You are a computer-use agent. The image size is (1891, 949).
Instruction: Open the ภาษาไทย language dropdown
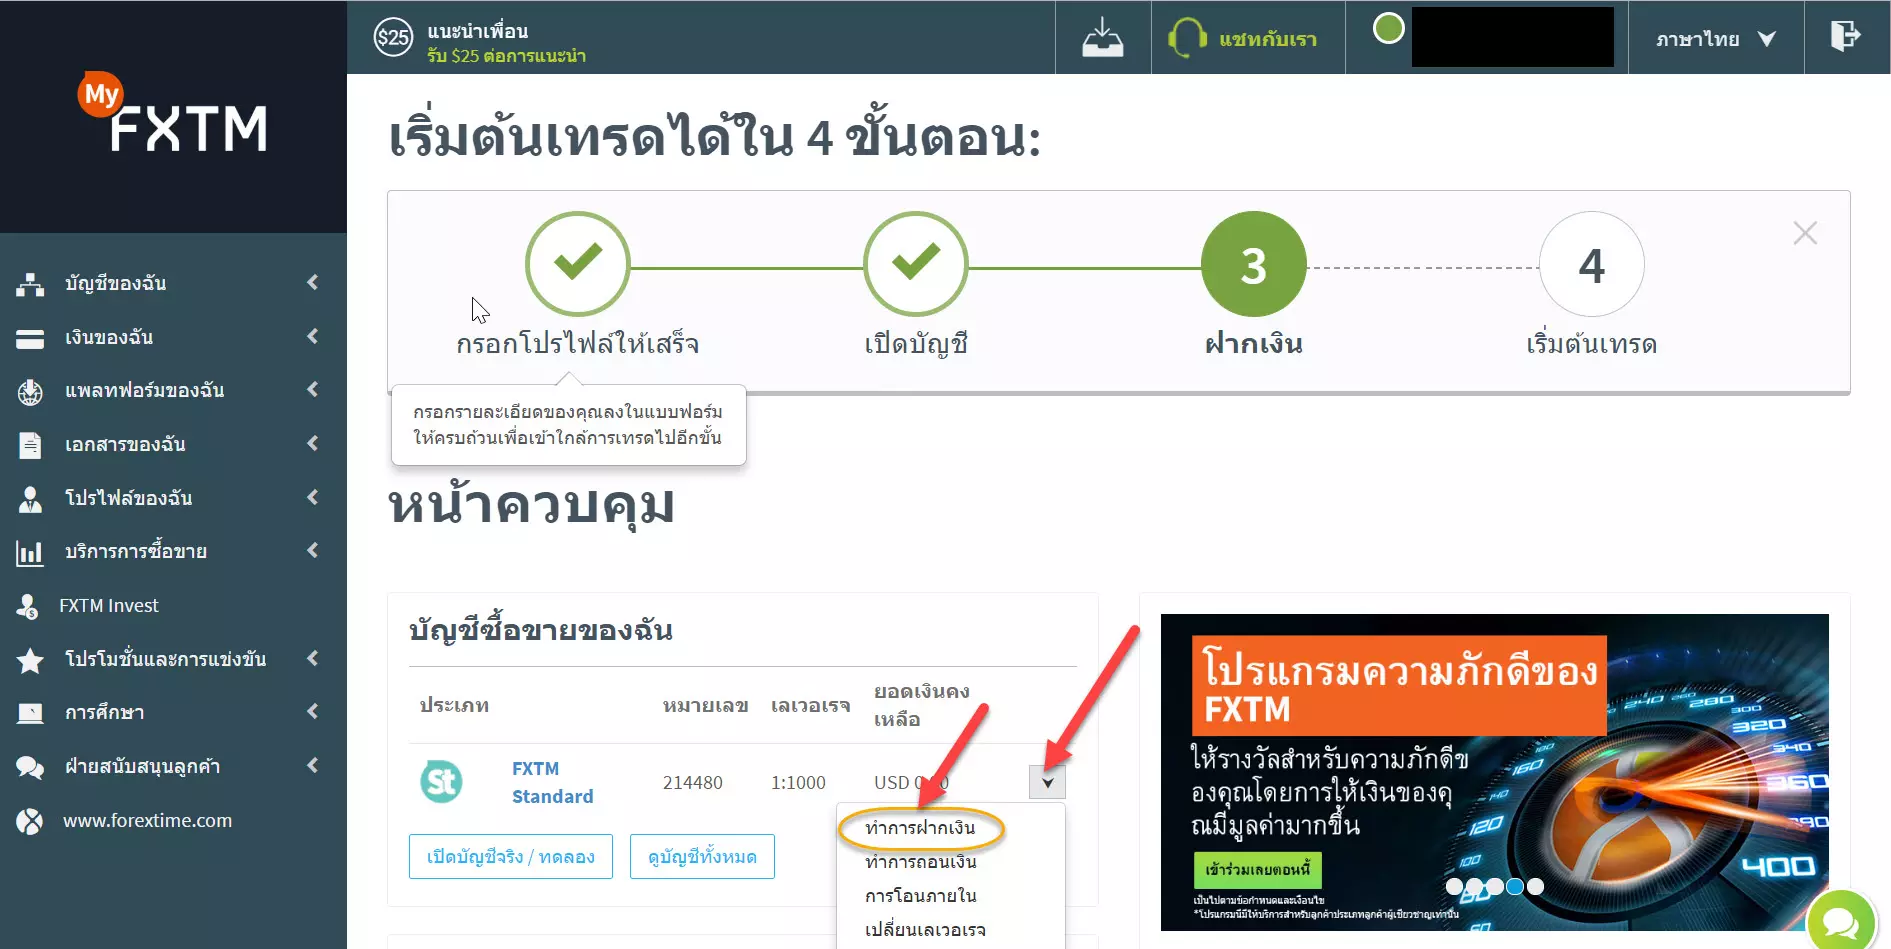pyautogui.click(x=1716, y=39)
